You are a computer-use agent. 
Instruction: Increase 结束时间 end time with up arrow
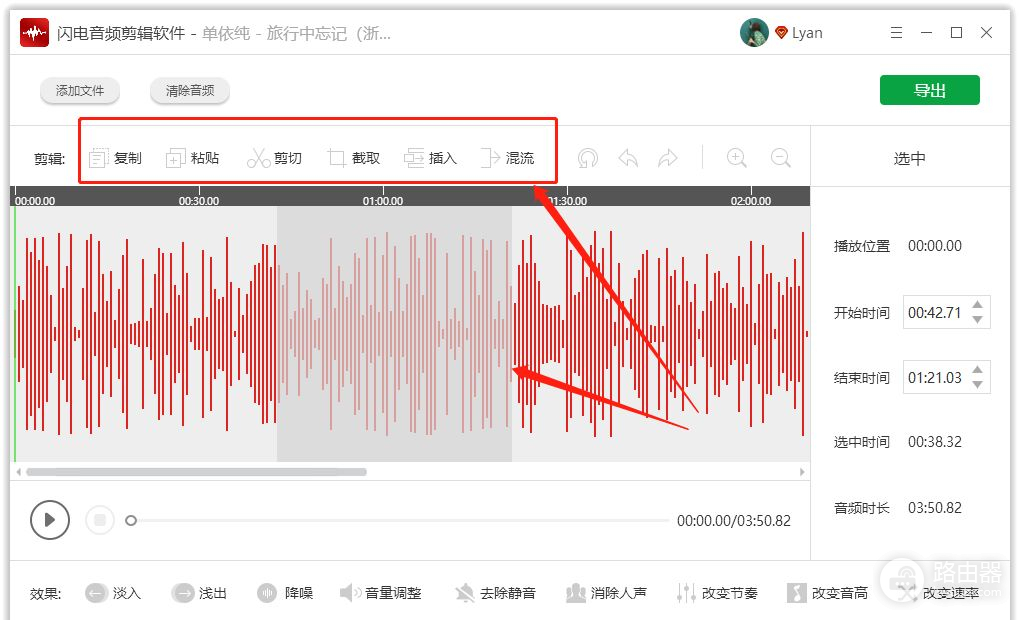977,370
